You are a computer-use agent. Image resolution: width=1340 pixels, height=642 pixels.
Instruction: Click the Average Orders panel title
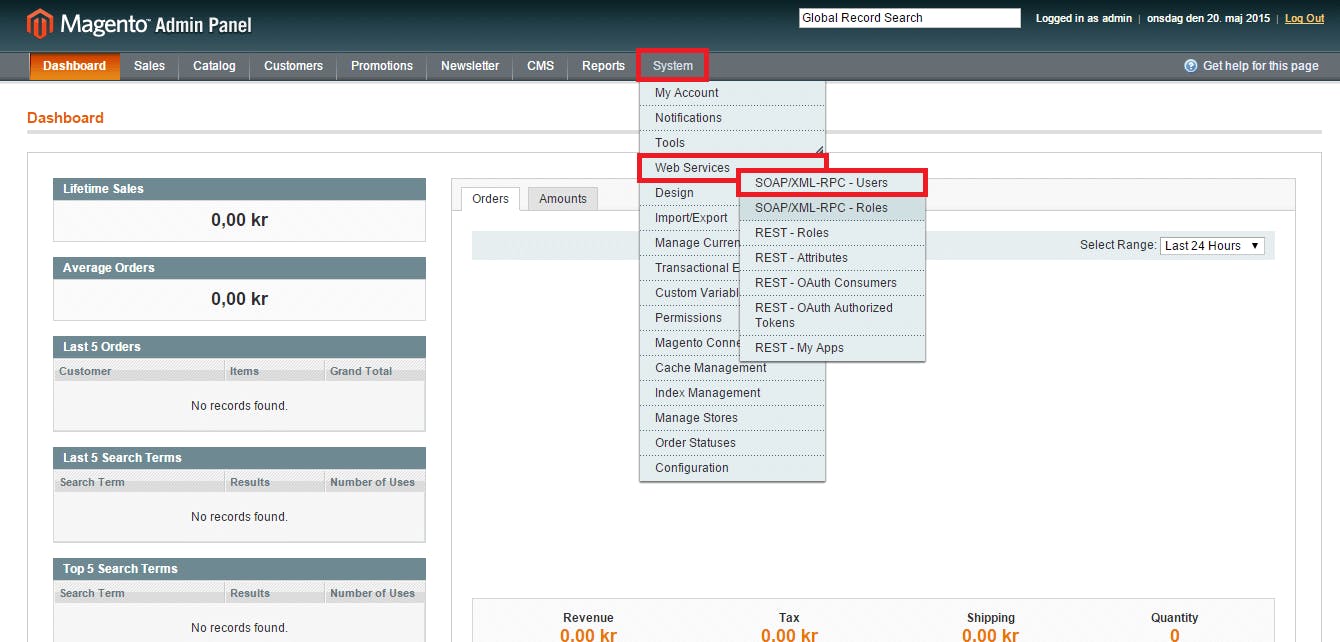[109, 268]
